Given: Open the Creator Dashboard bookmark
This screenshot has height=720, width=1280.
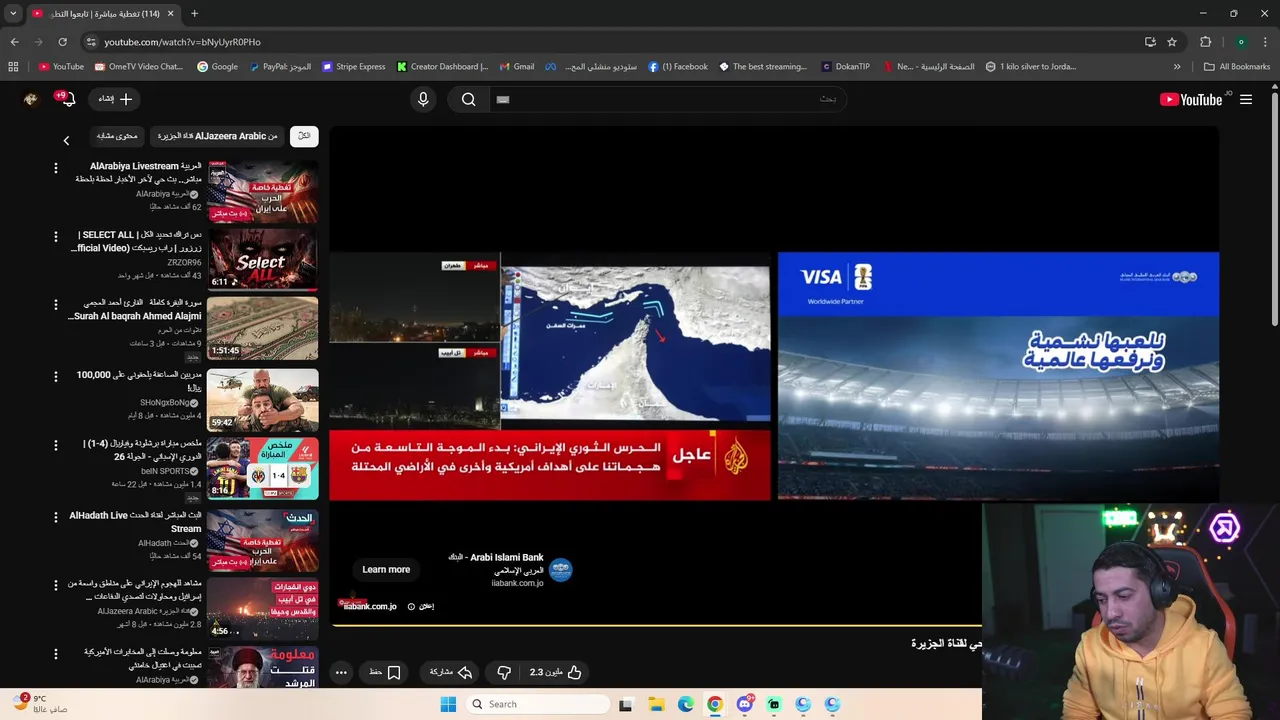Looking at the screenshot, I should click(x=442, y=67).
